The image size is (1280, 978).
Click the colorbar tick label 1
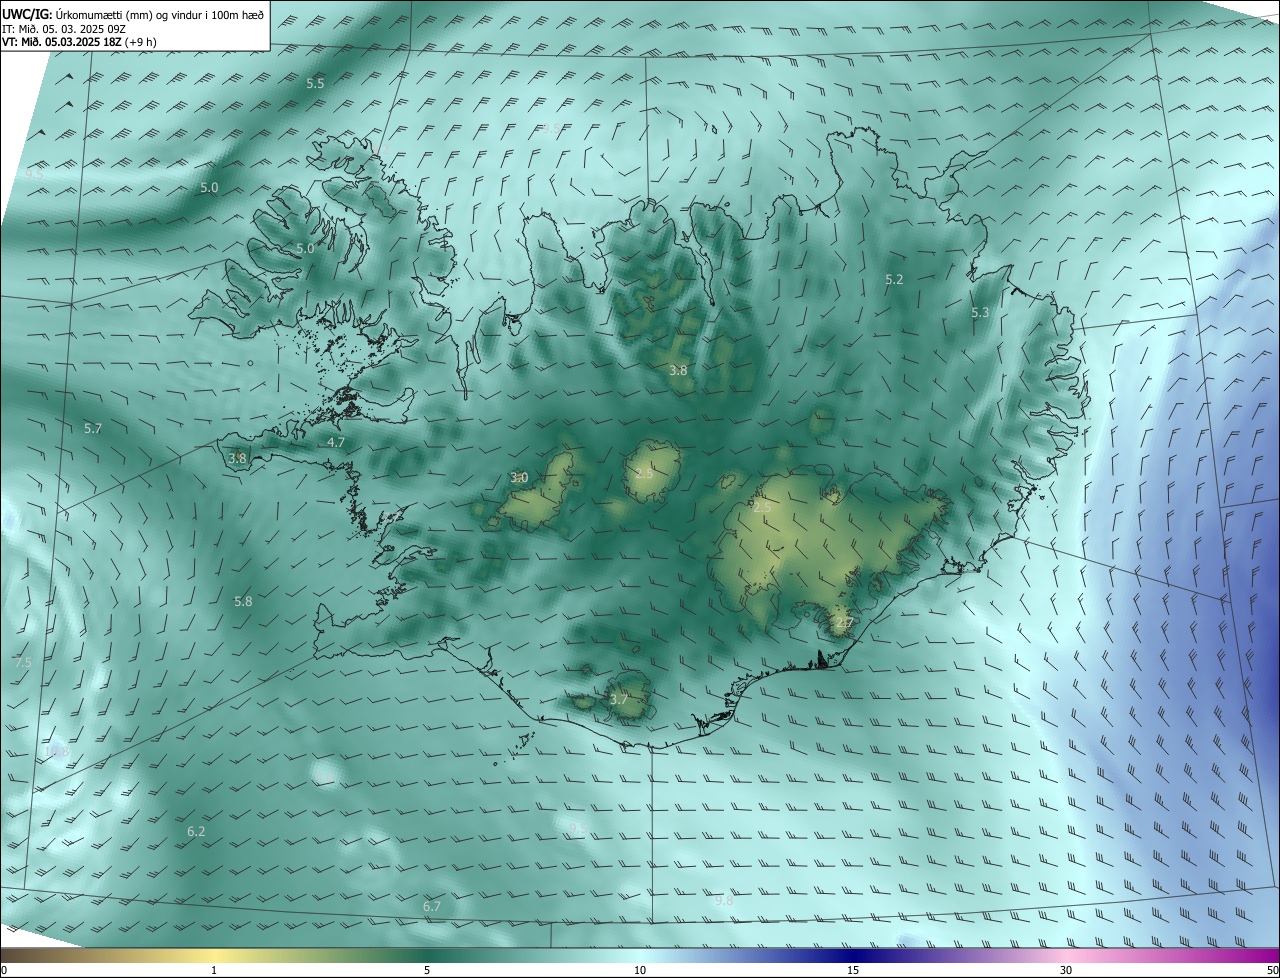click(214, 970)
